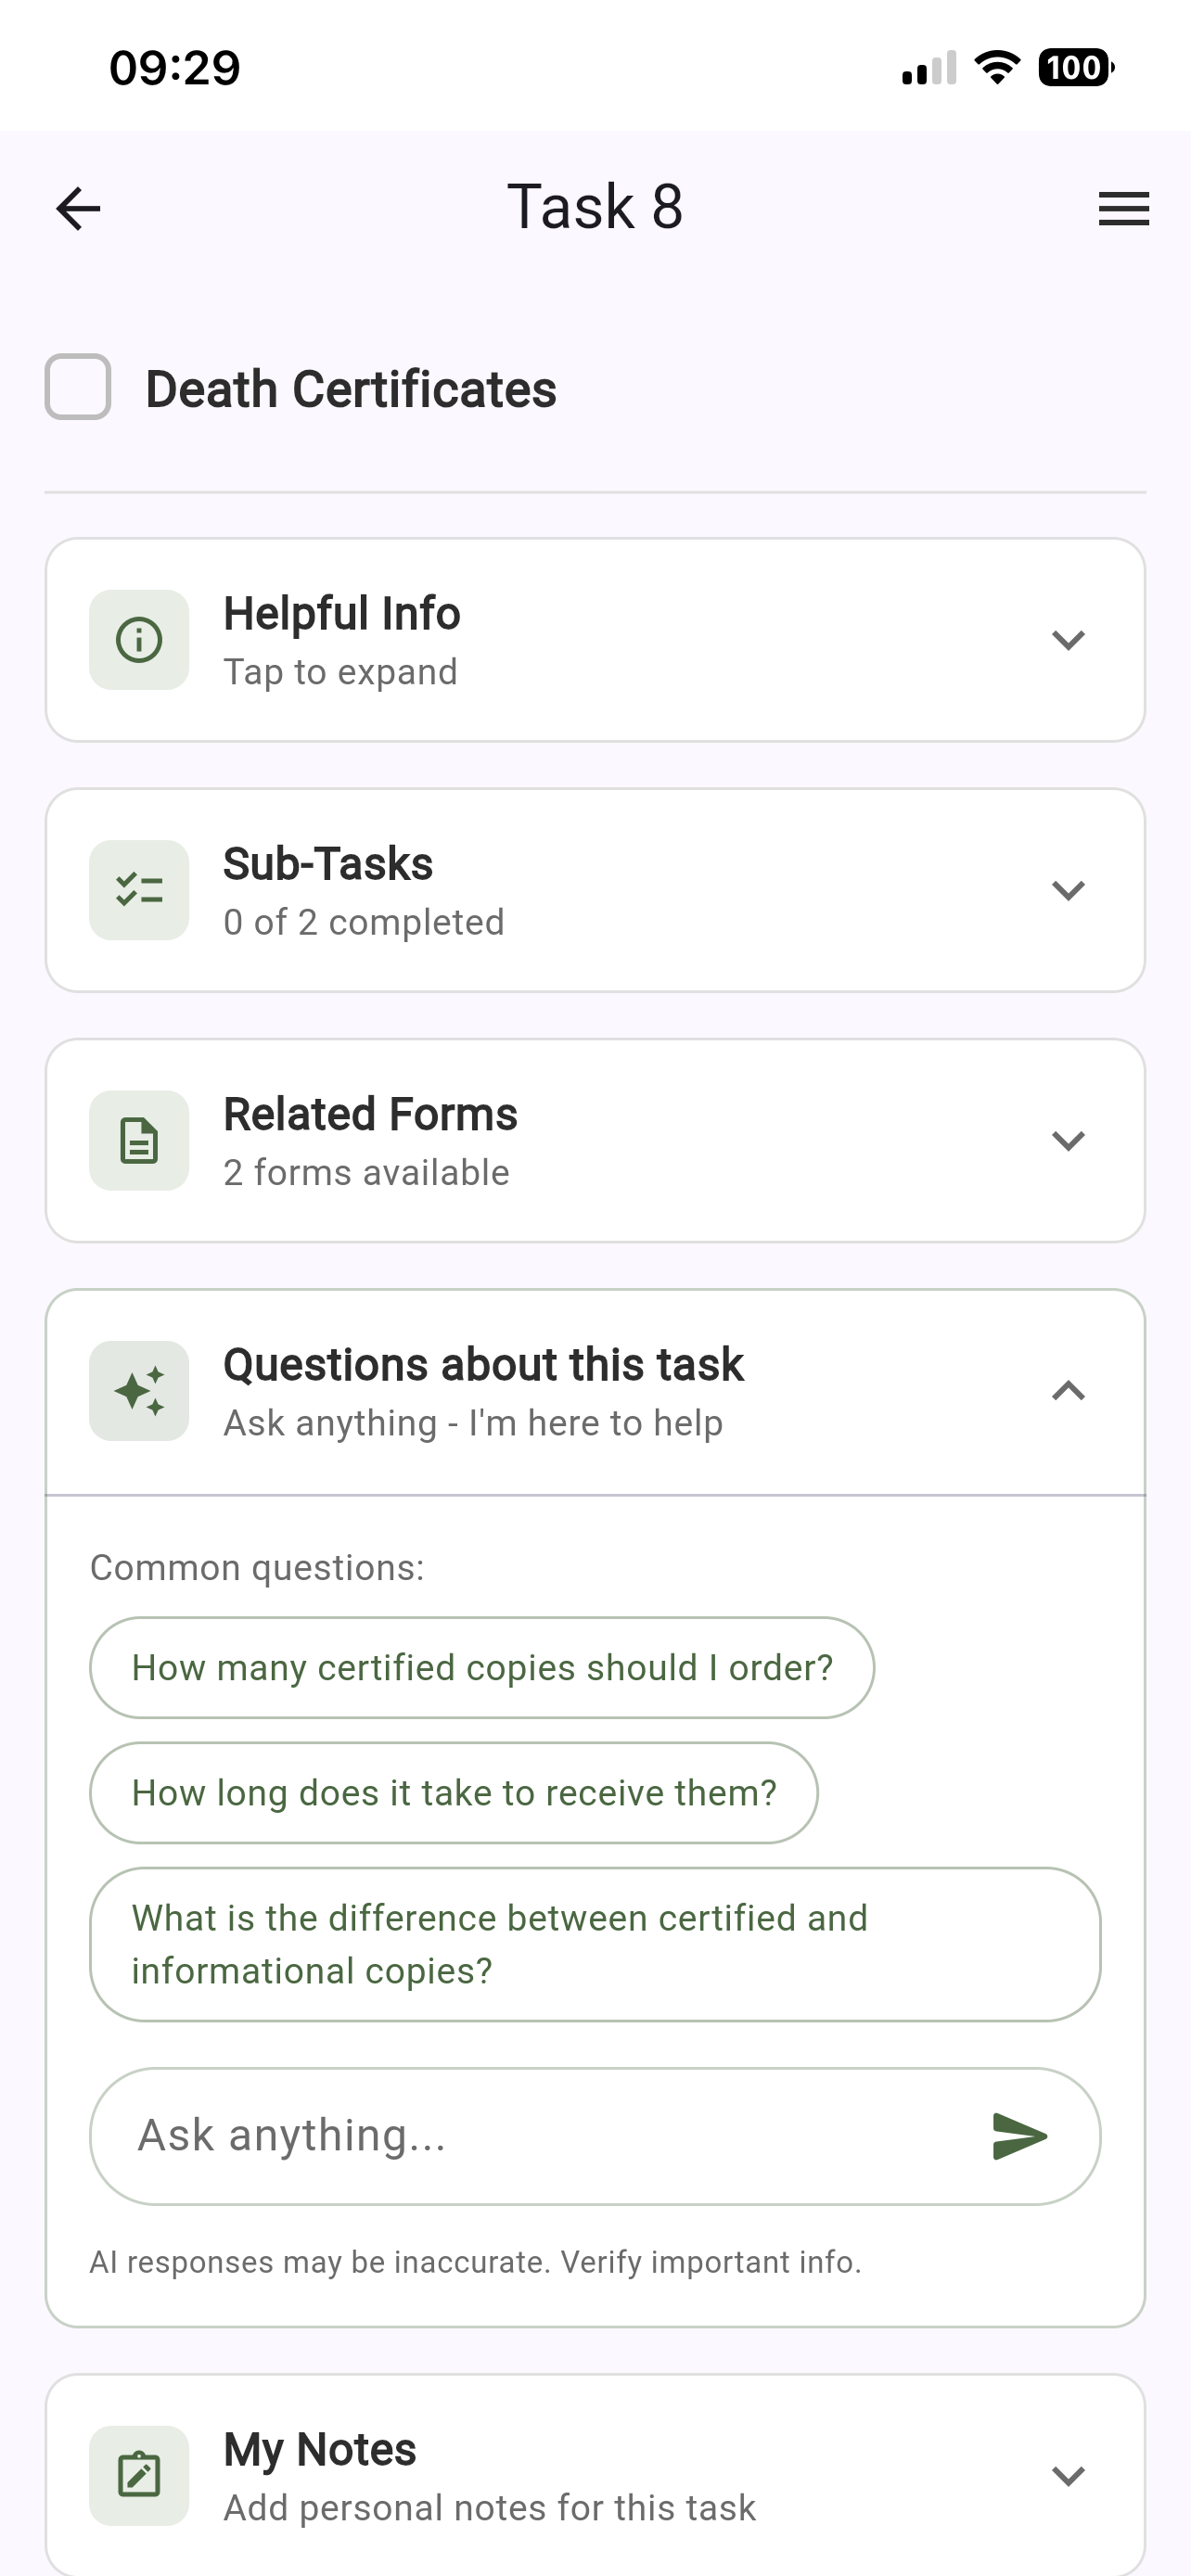1191x2576 pixels.
Task: Click the Related Forms document icon
Action: [x=138, y=1141]
